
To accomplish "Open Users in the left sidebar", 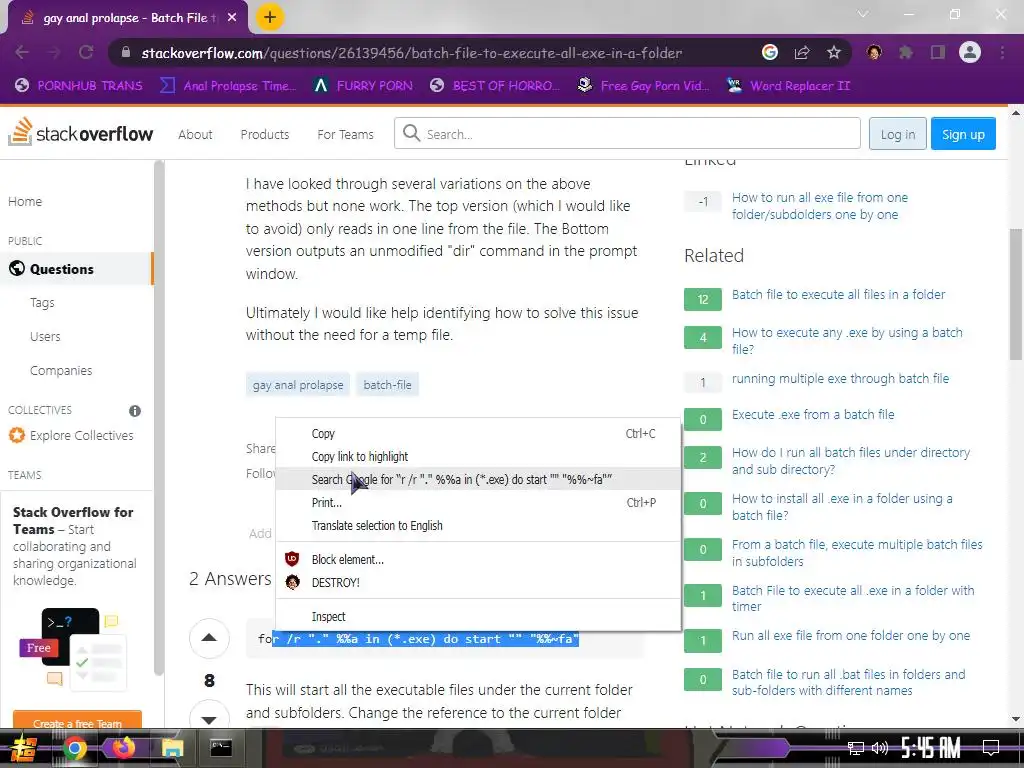I will [x=45, y=336].
